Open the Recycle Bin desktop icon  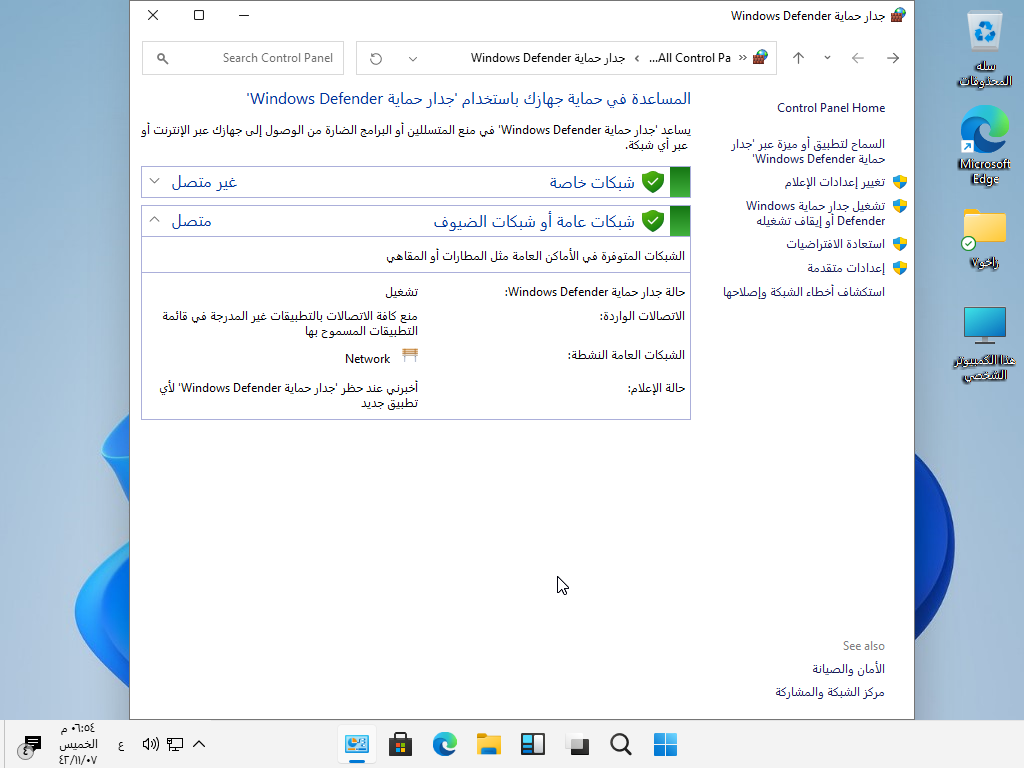pyautogui.click(x=985, y=49)
